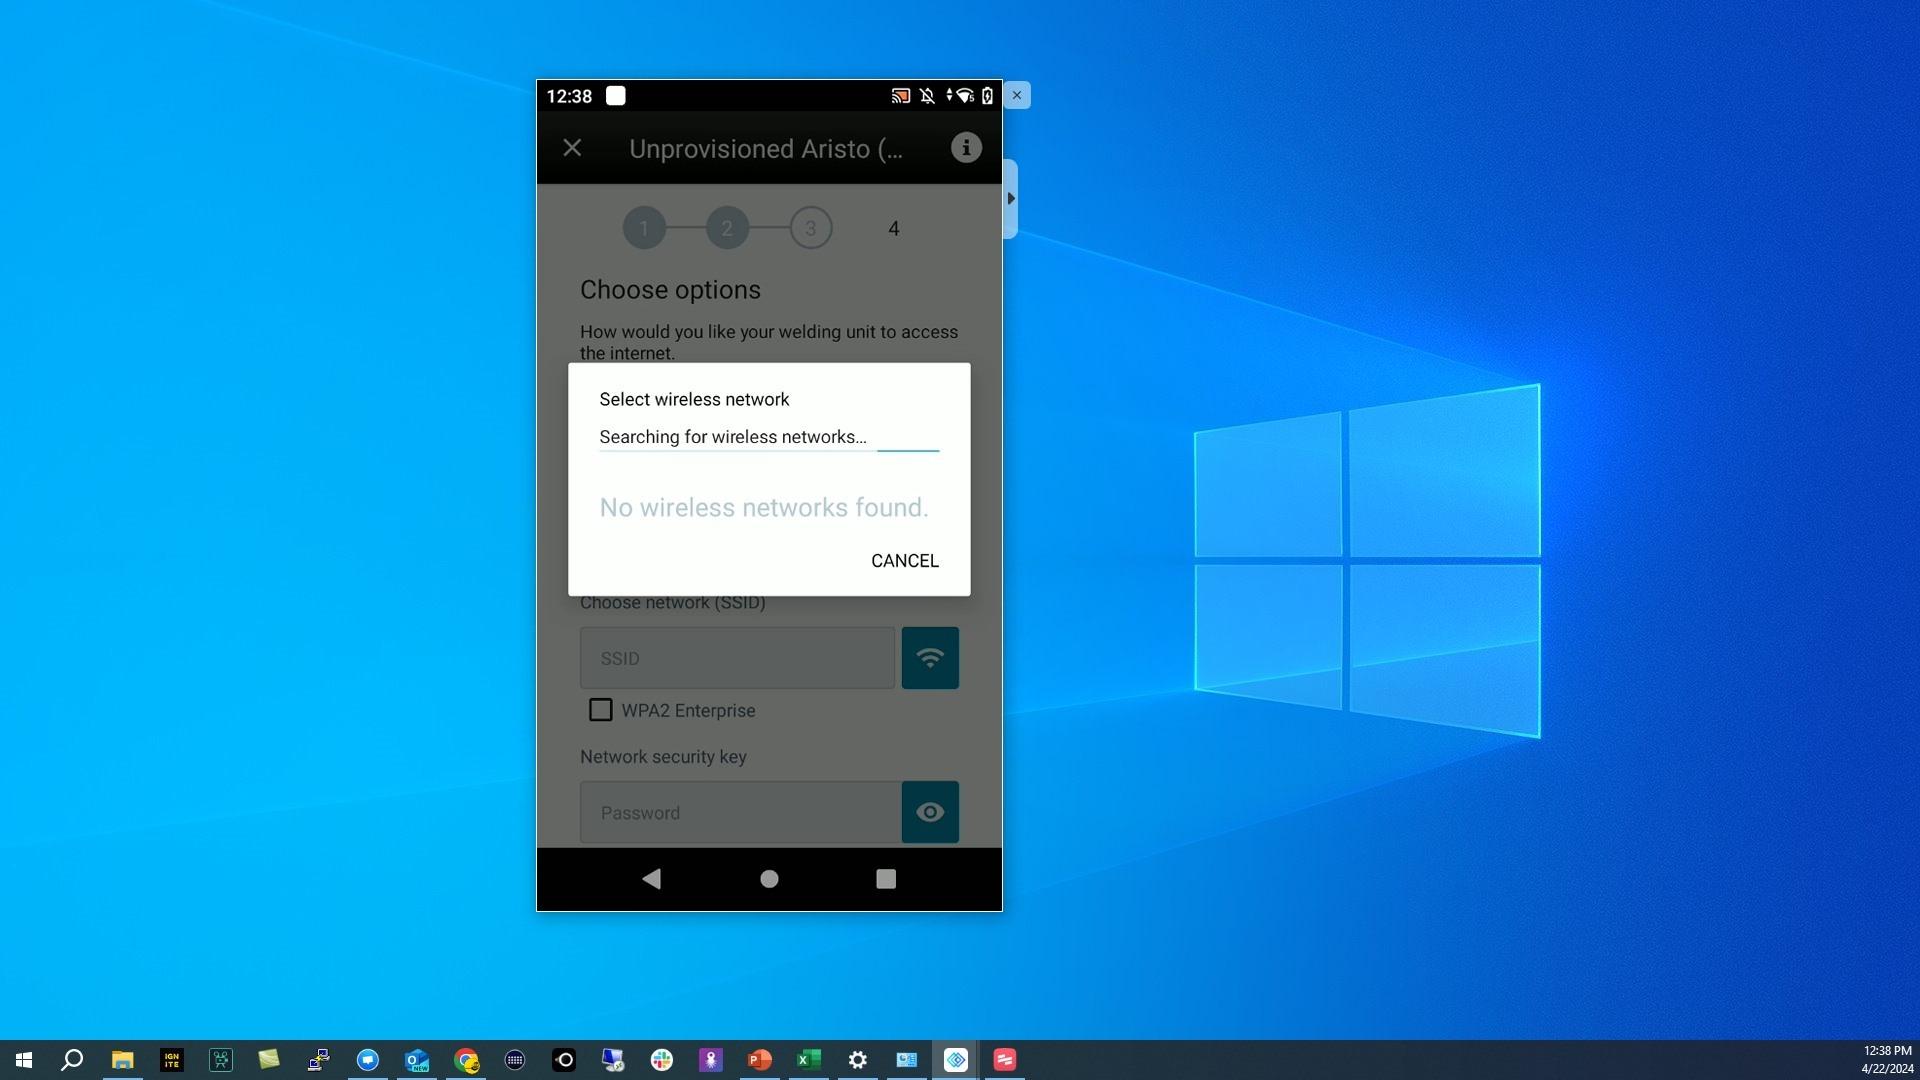This screenshot has height=1080, width=1920.
Task: Open Windows Settings gear in taskbar
Action: (858, 1060)
